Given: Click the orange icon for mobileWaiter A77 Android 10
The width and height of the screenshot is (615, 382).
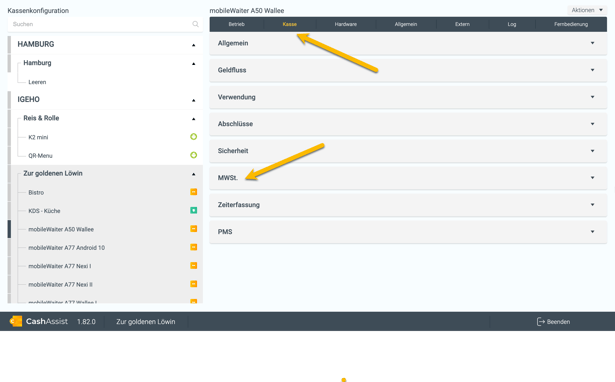Looking at the screenshot, I should (193, 247).
